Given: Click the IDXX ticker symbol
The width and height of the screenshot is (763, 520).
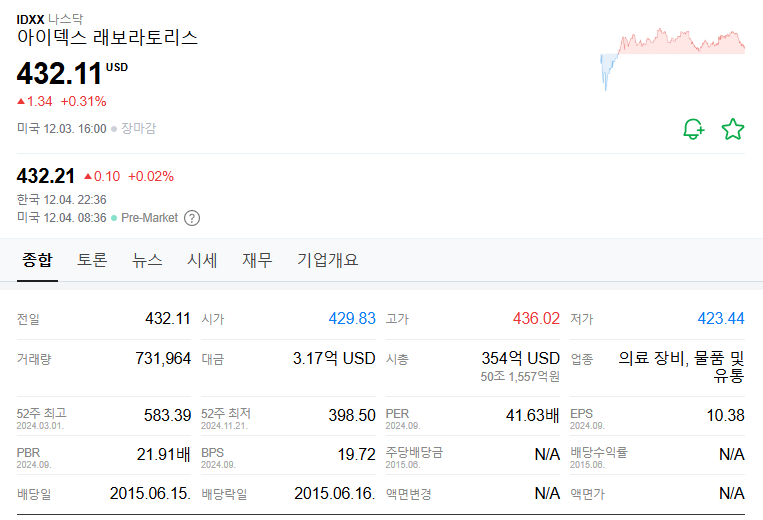Looking at the screenshot, I should (x=30, y=19).
